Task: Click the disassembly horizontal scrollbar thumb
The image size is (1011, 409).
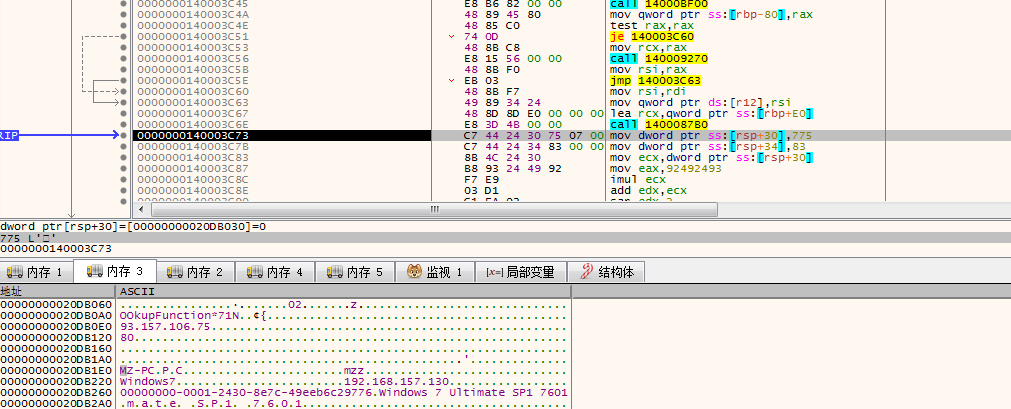Action: tap(434, 210)
